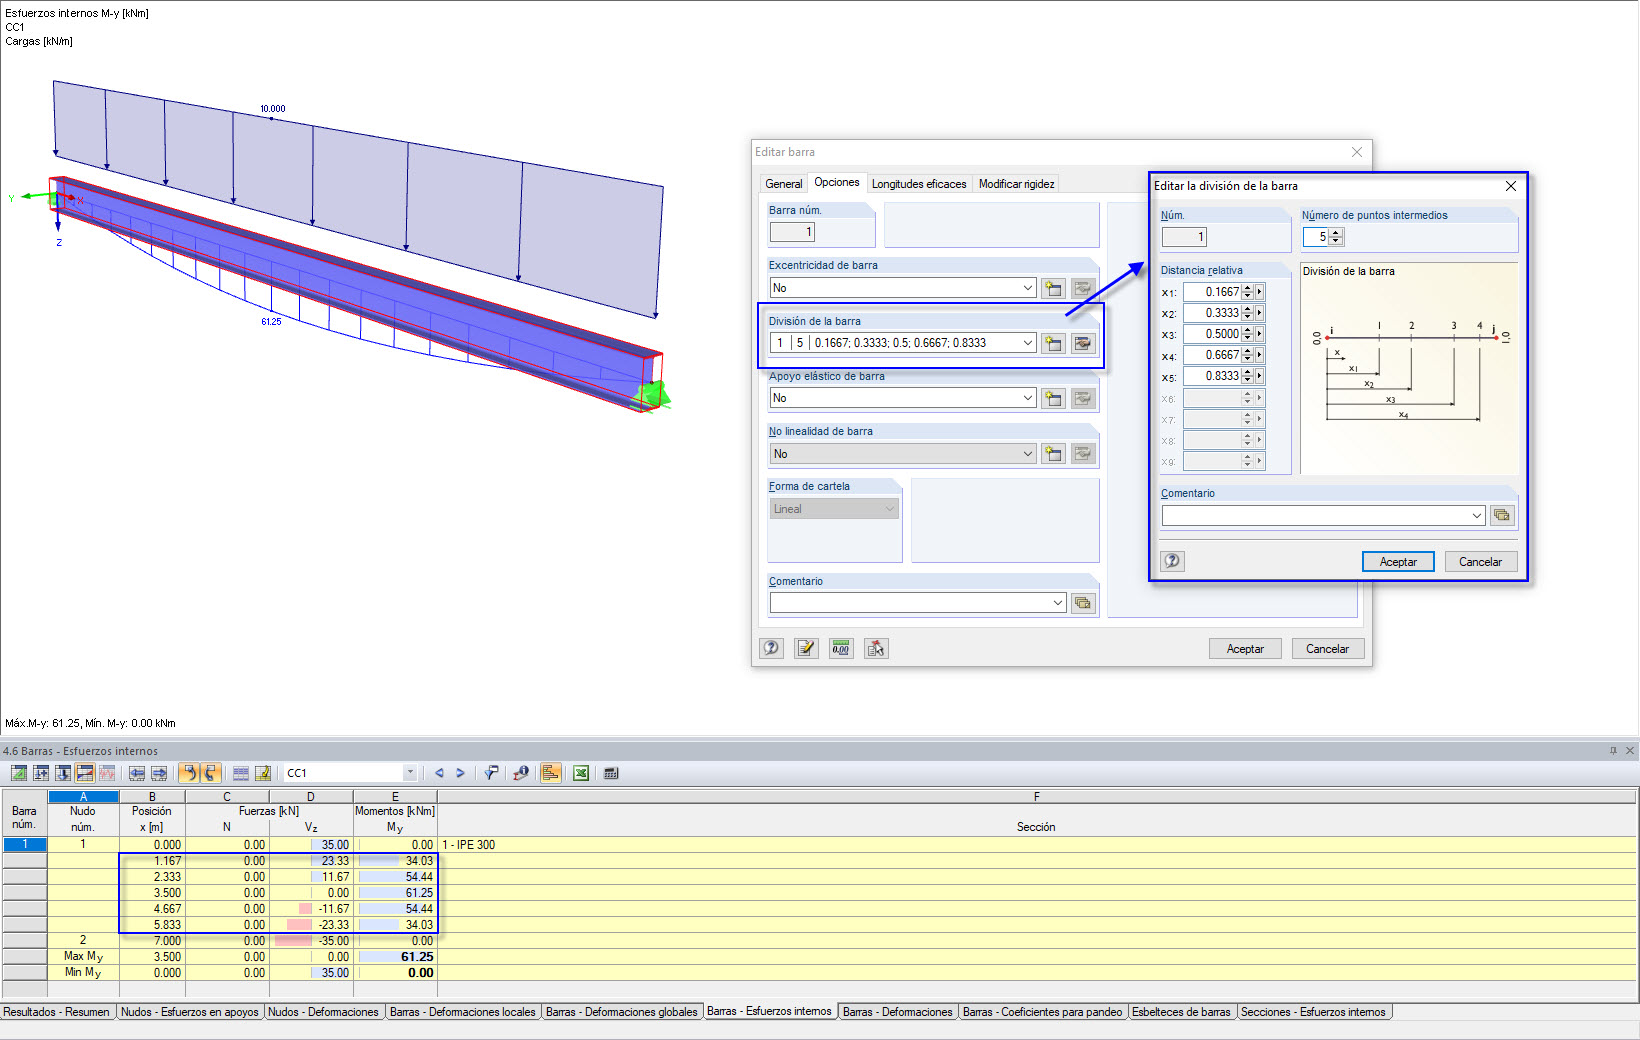Select position cell '1.167' in table
1640x1040 pixels.
point(152,861)
